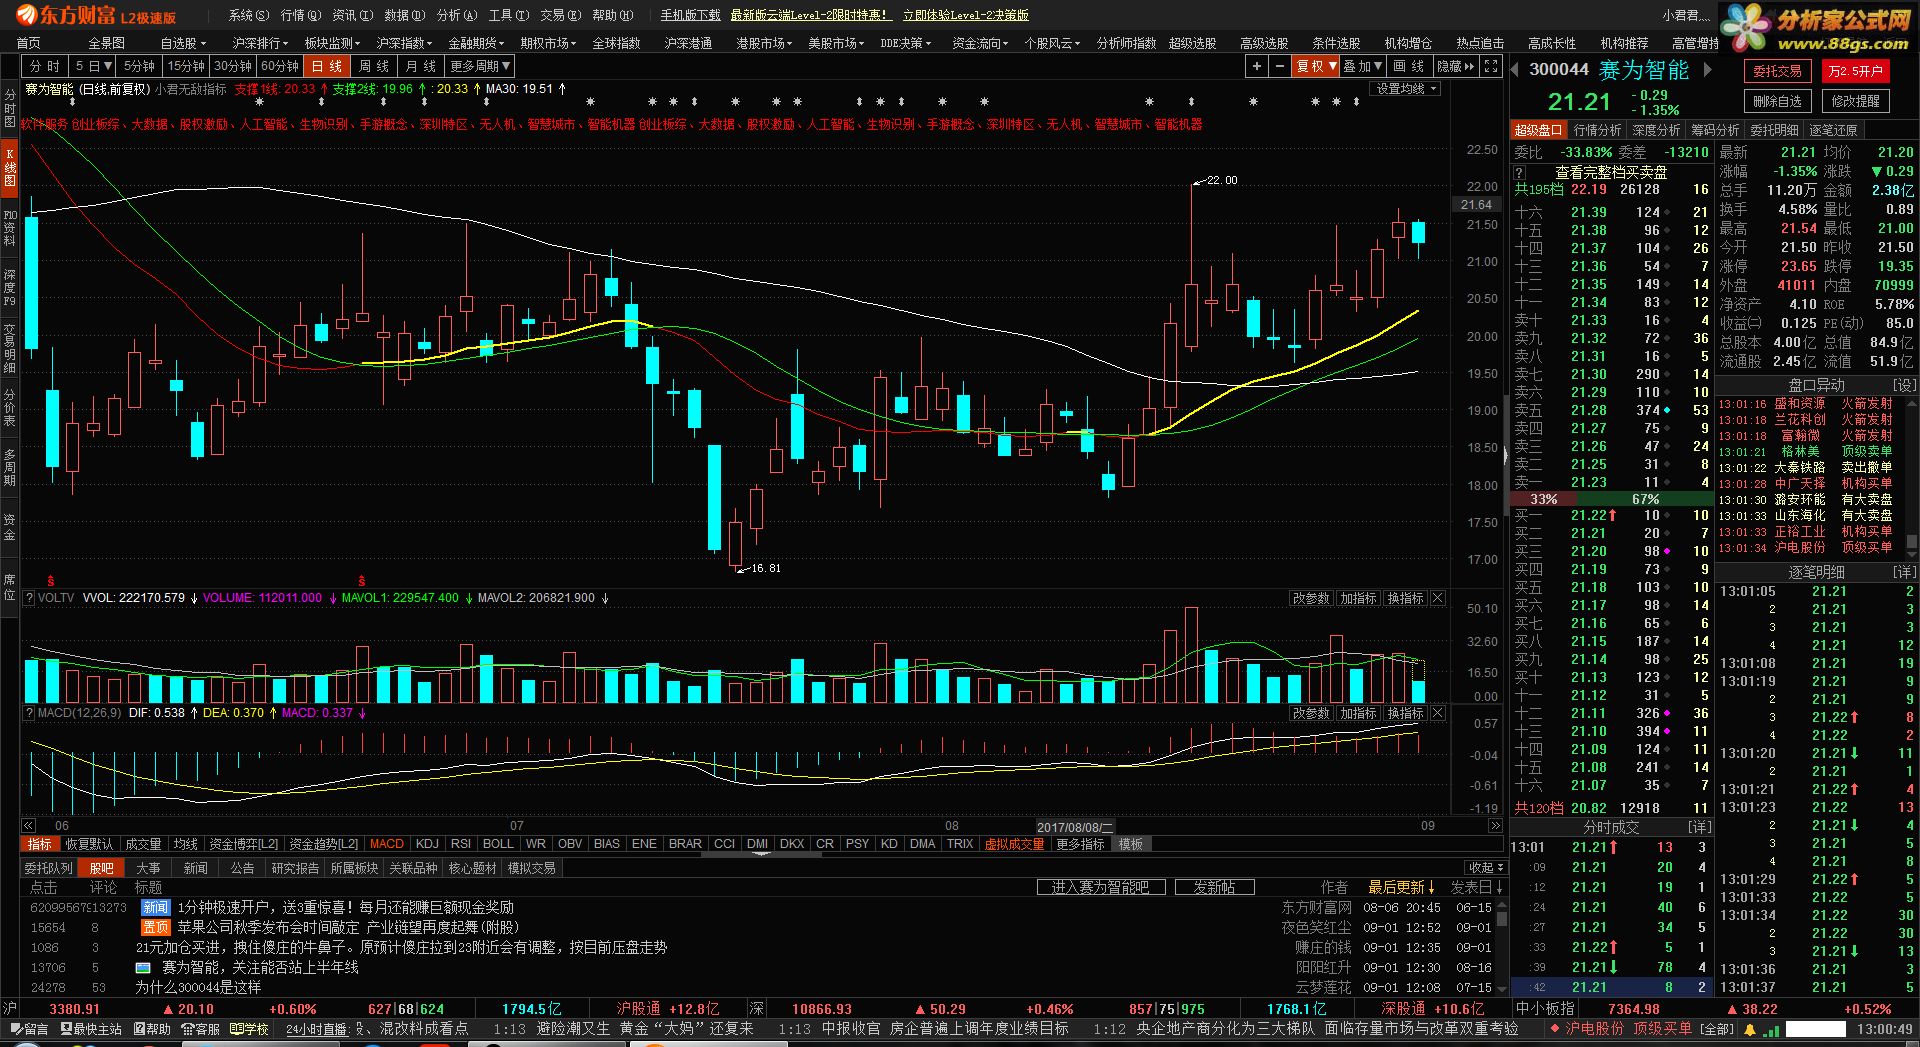
Task: Click the blank white field beside the clock
Action: (x=1816, y=1029)
